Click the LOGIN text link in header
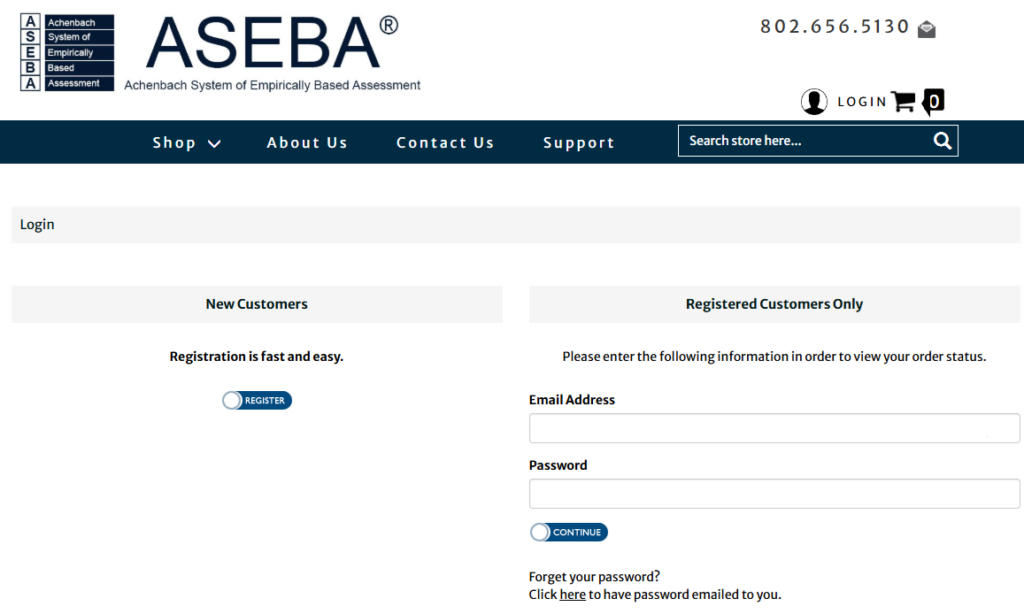This screenshot has width=1024, height=614. click(x=862, y=101)
